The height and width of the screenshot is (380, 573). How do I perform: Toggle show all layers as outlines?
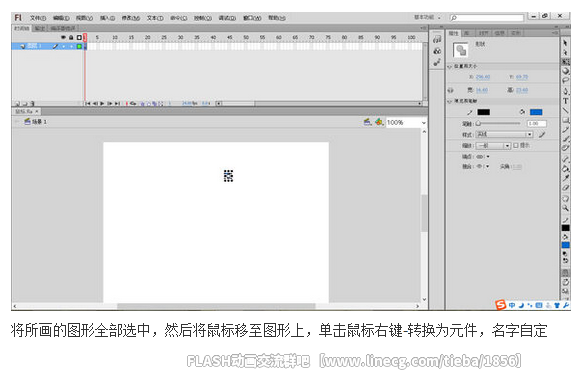click(79, 37)
